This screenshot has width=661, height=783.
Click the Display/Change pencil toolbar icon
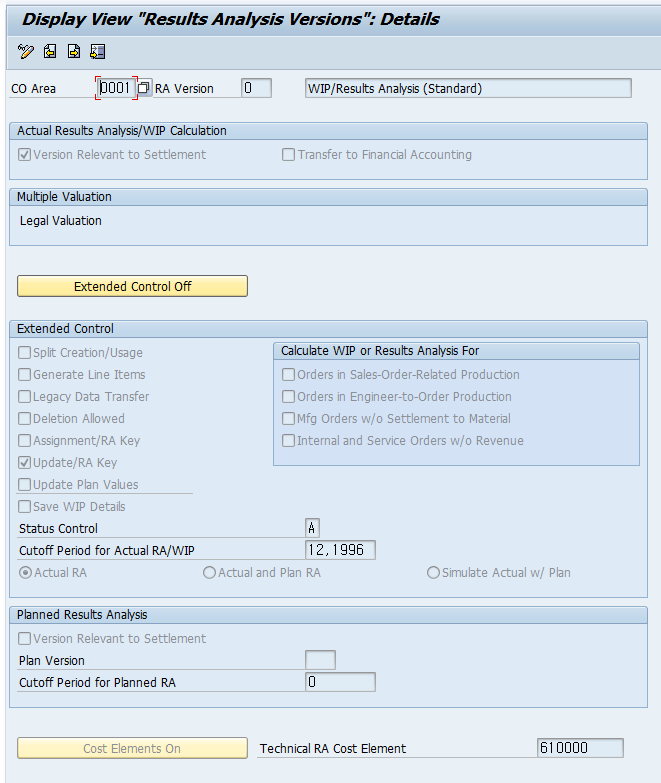pos(25,51)
